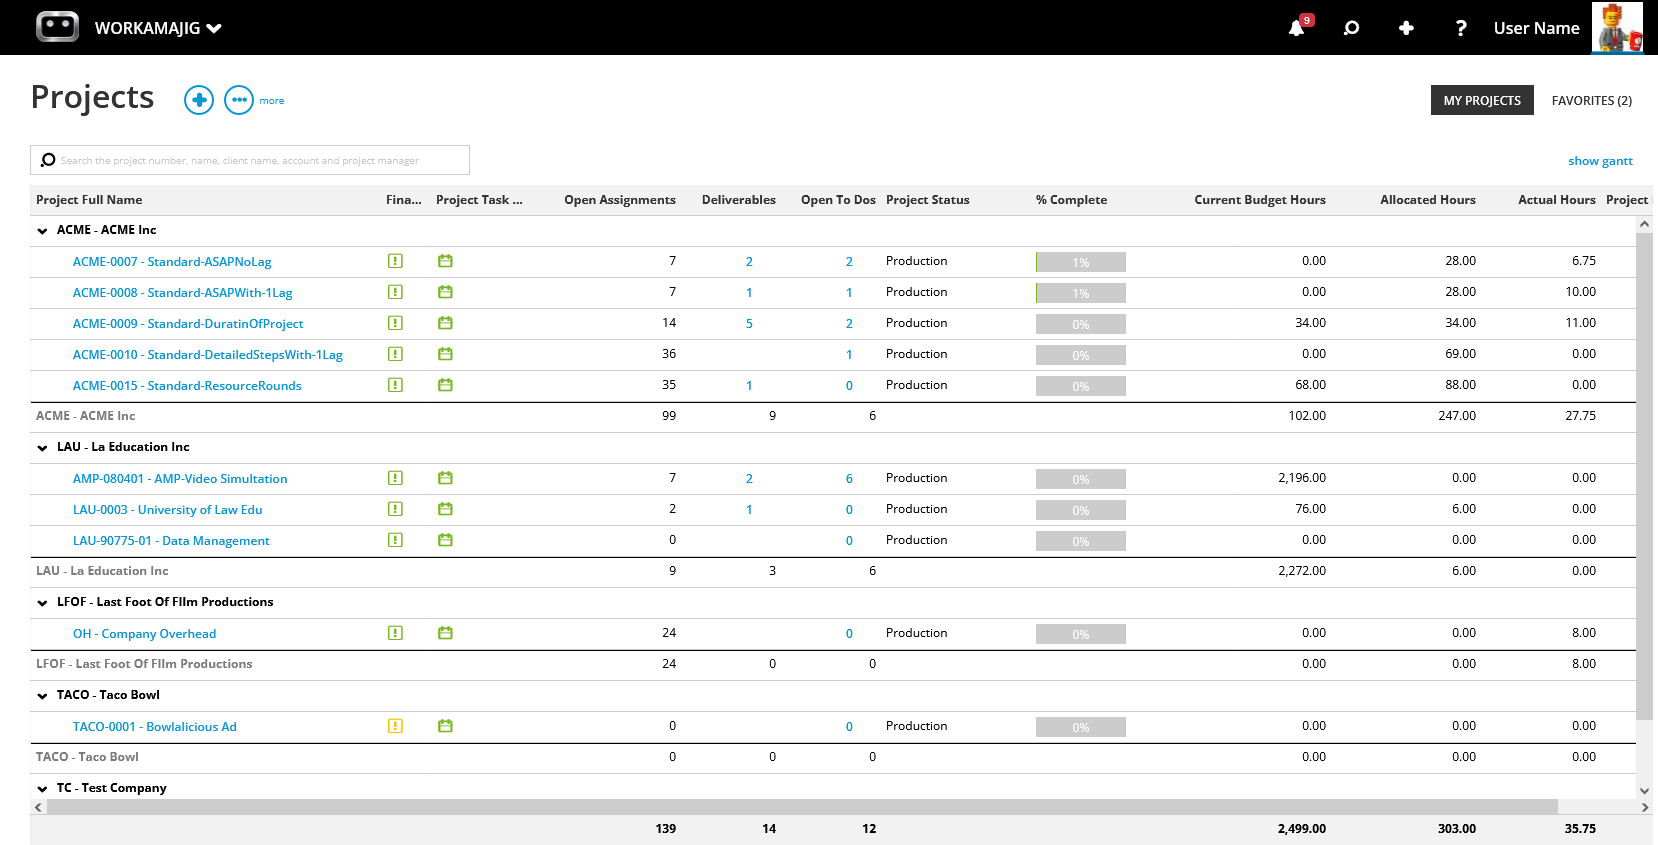Click financial status icon for LAU-90775-01
1658x845 pixels.
(395, 540)
